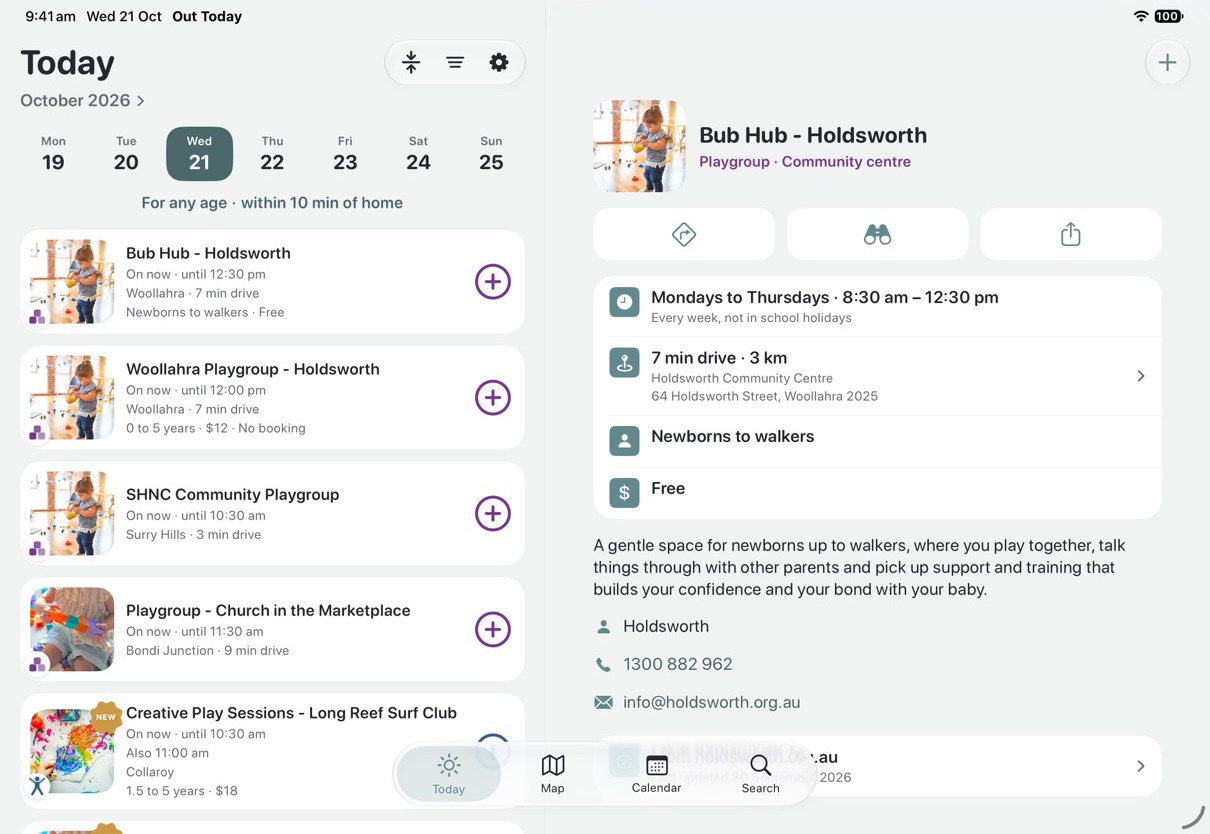Viewport: 1210px width, 834px height.
Task: Tap the phone icon beside 1300 882 962
Action: pyautogui.click(x=603, y=664)
